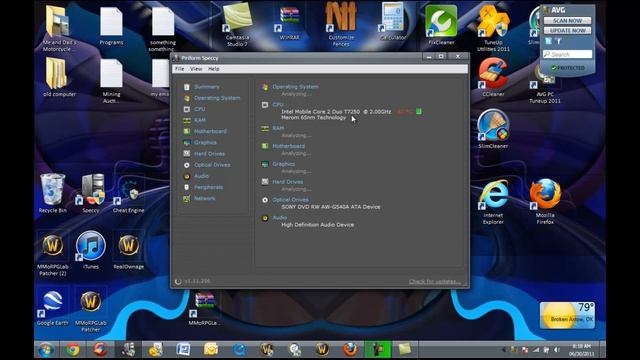Click the AVG gadget search field
The height and width of the screenshot is (360, 640).
[567, 54]
